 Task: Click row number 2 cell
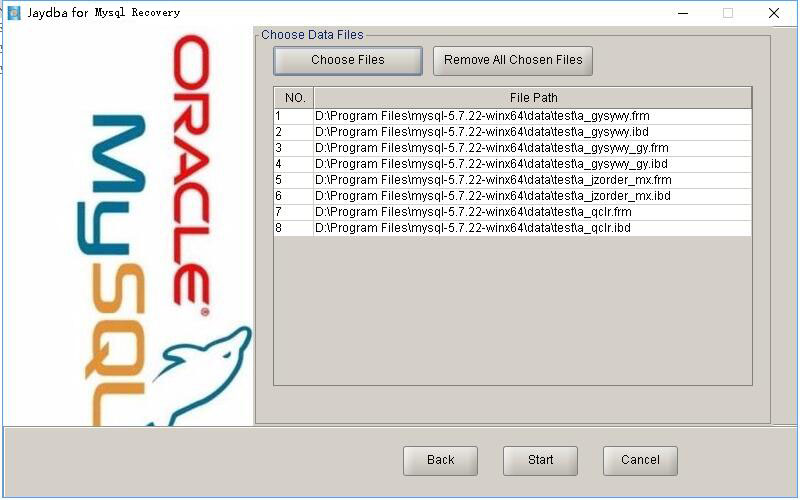[294, 132]
